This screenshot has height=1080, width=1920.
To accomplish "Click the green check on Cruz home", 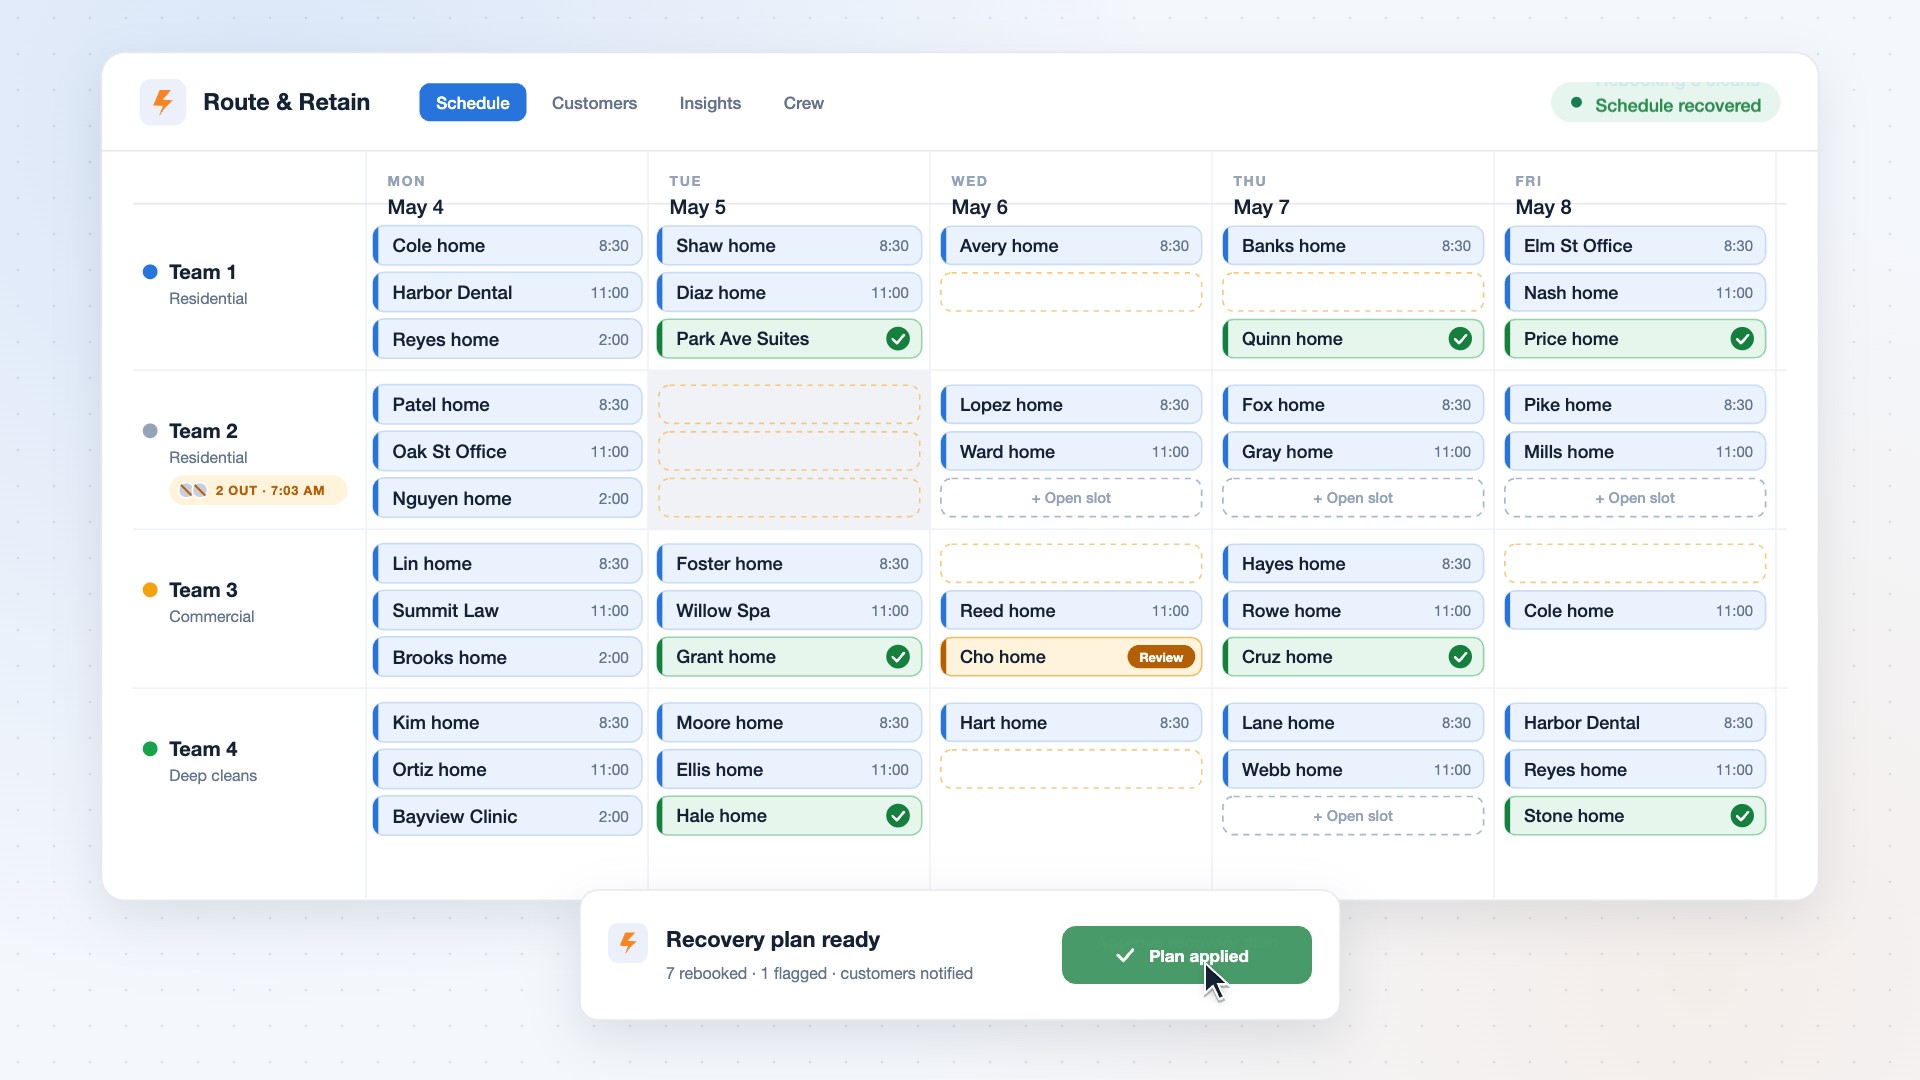I will [1460, 657].
